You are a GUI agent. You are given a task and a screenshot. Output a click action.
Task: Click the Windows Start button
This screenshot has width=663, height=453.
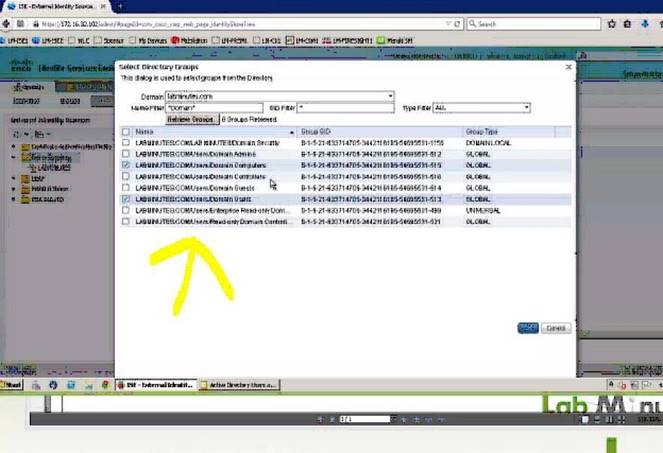tap(11, 385)
